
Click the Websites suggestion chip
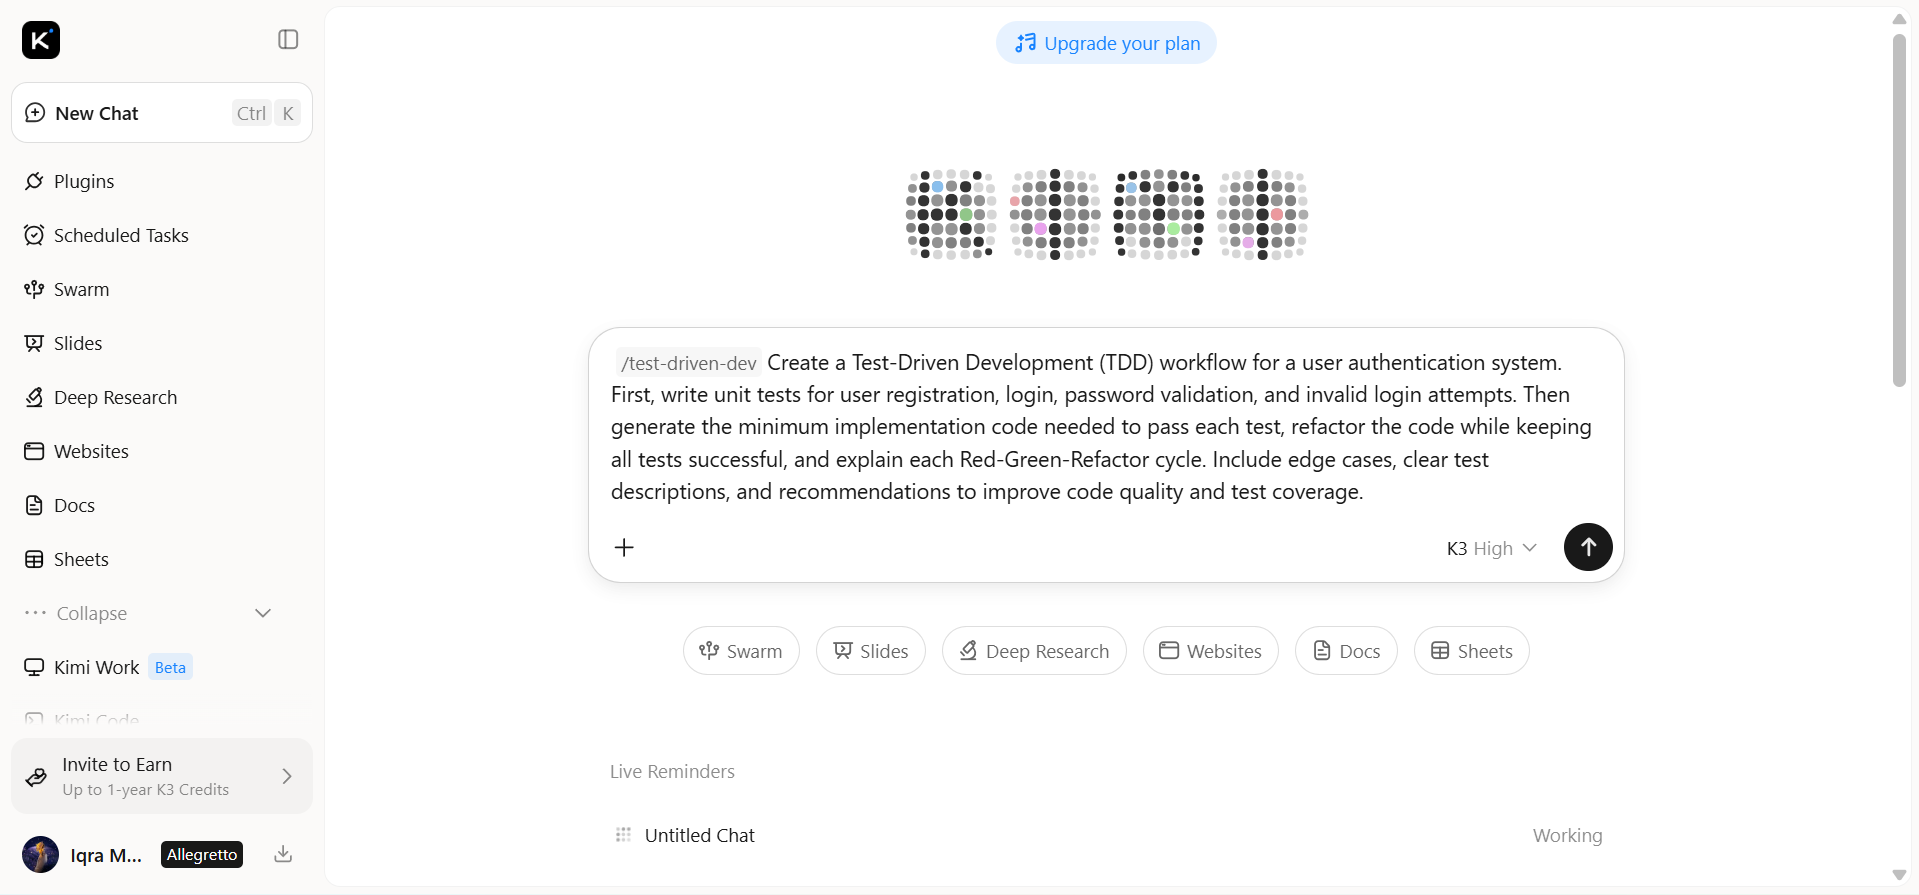point(1210,651)
